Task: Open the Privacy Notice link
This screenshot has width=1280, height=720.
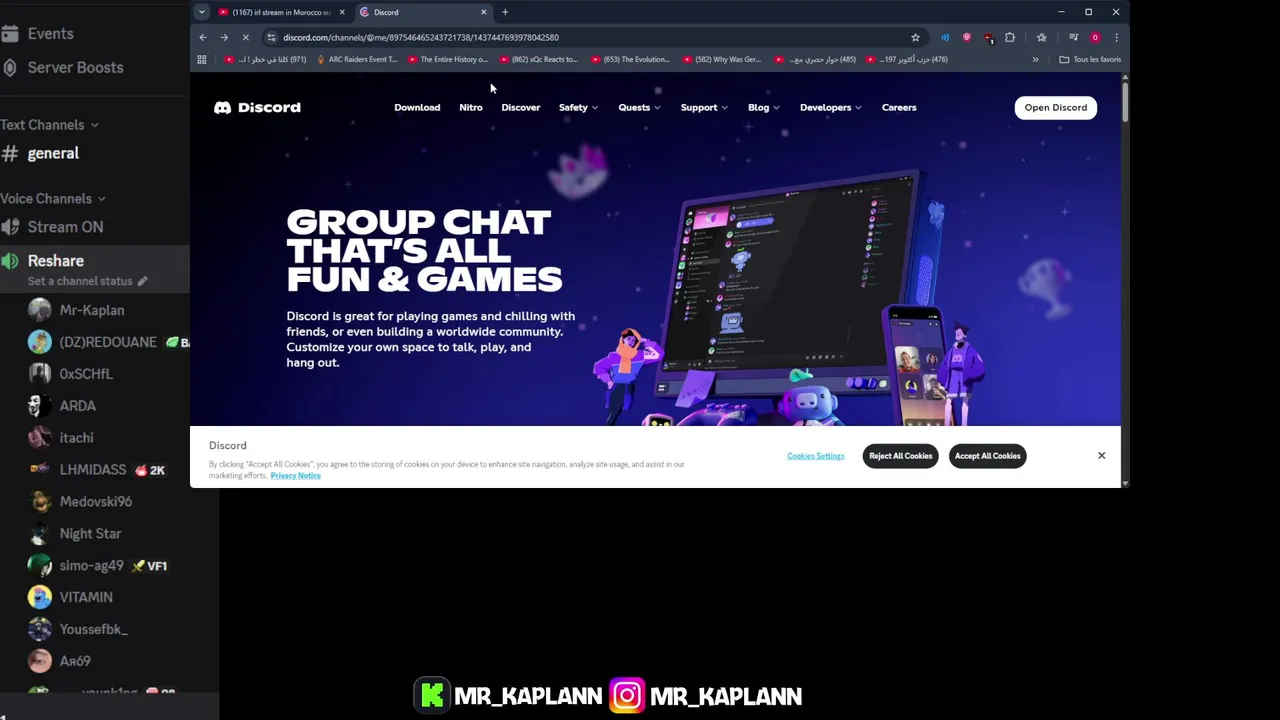Action: (x=295, y=476)
